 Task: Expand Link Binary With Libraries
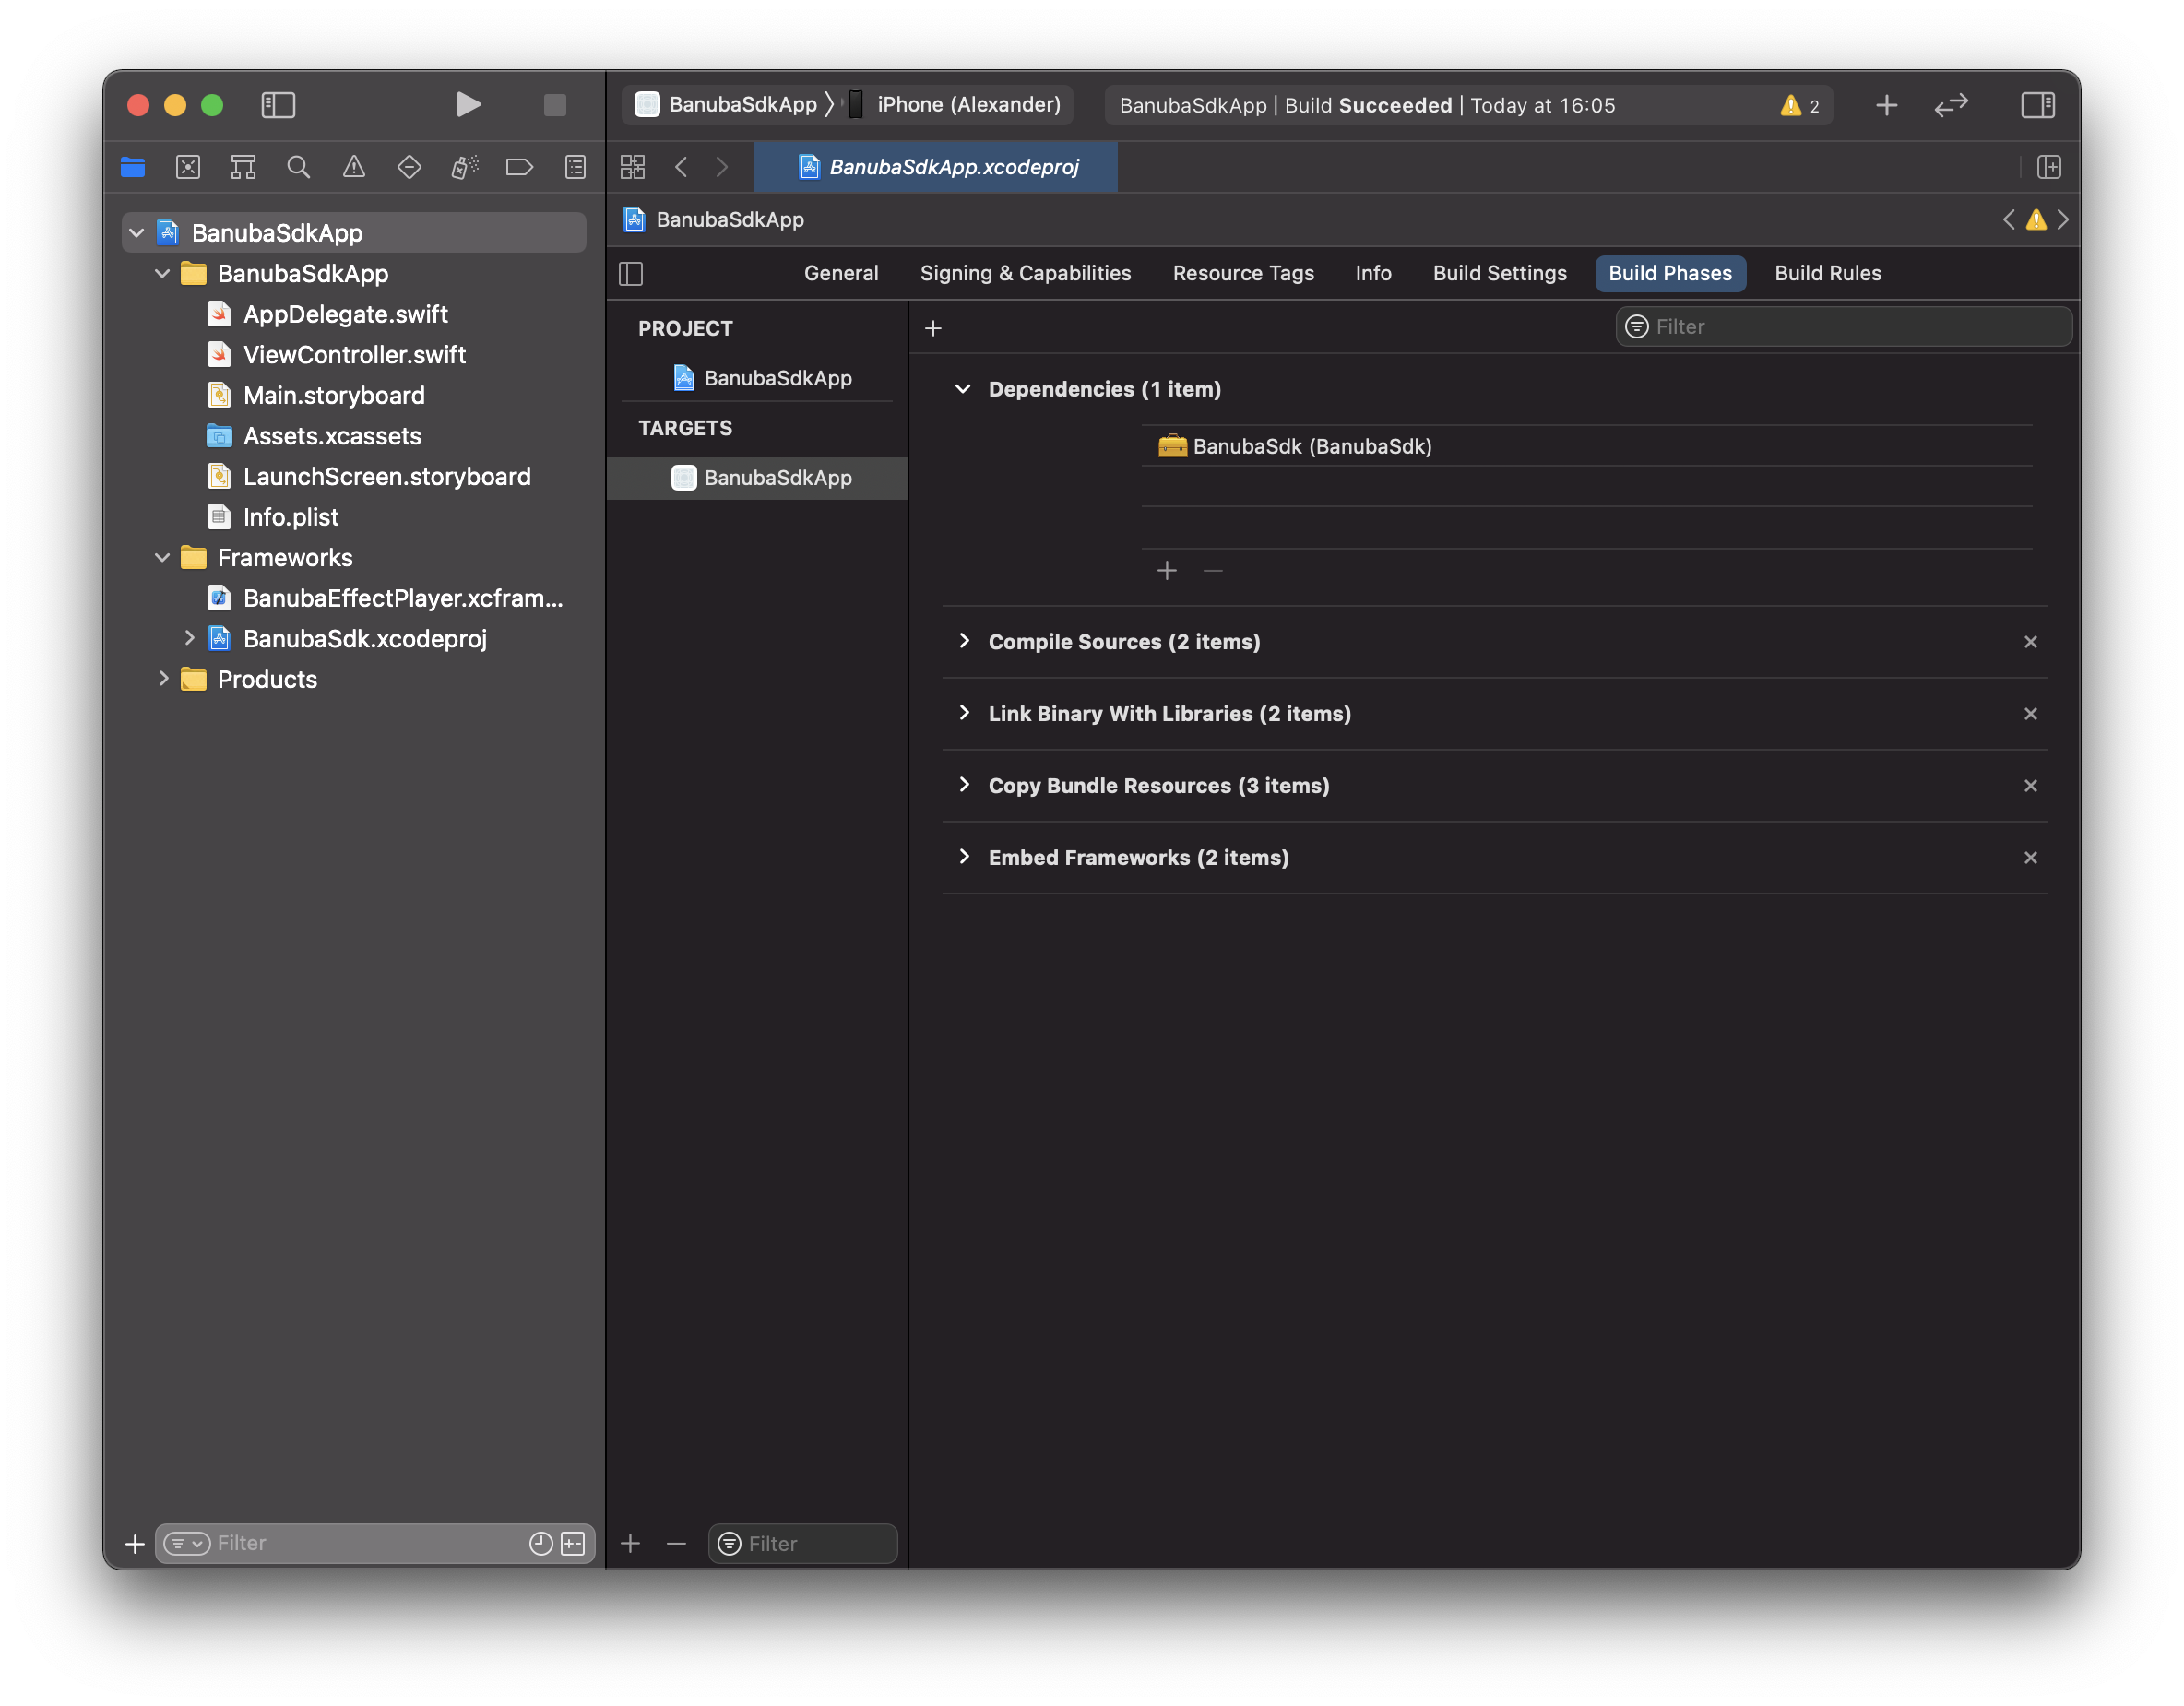coord(964,713)
